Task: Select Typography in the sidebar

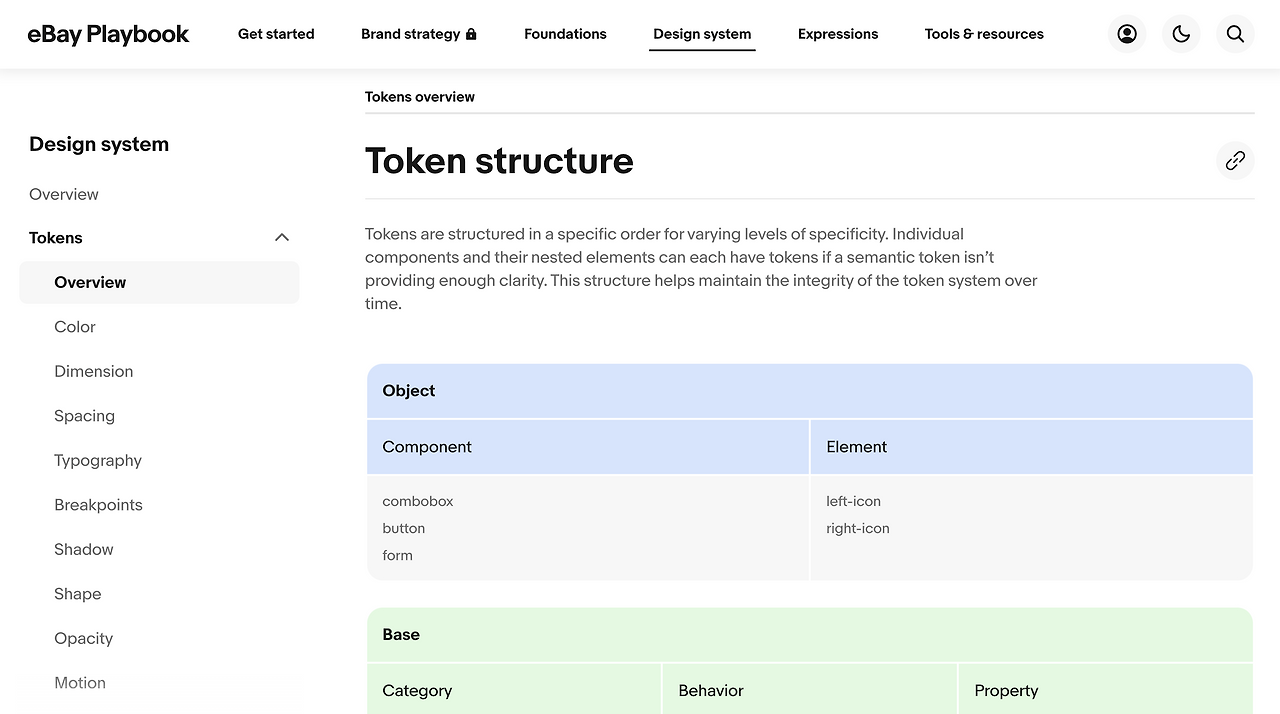Action: coord(98,460)
